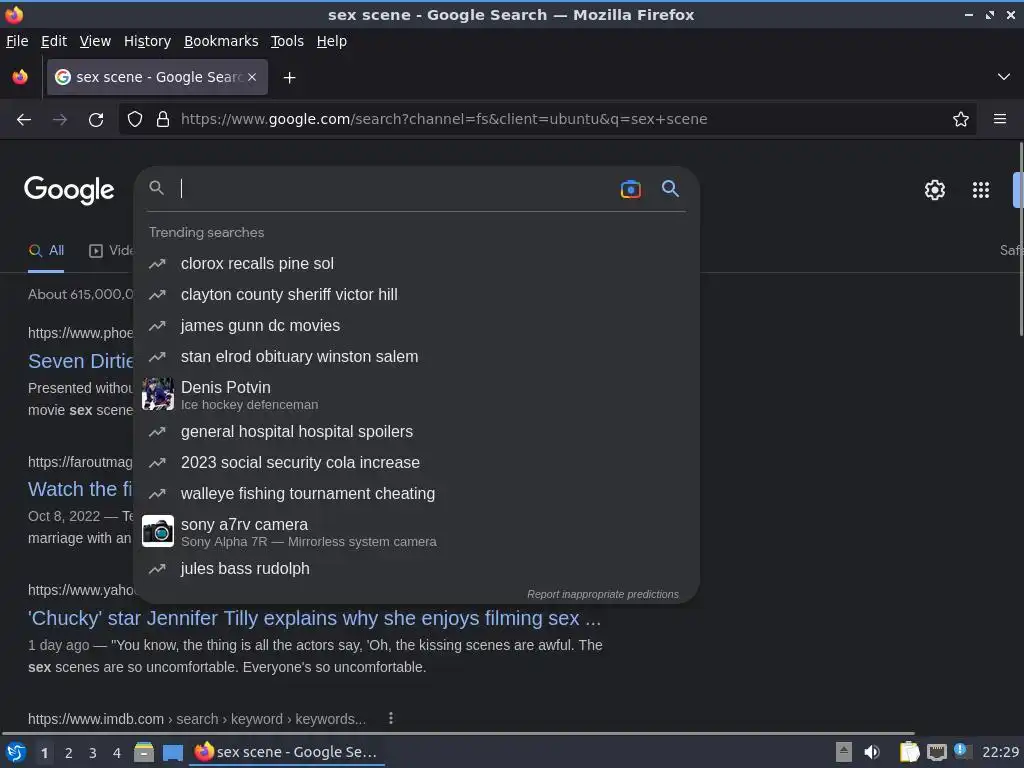
Task: Select suggestion 'clayton county sheriff victor hill'
Action: 416,295
